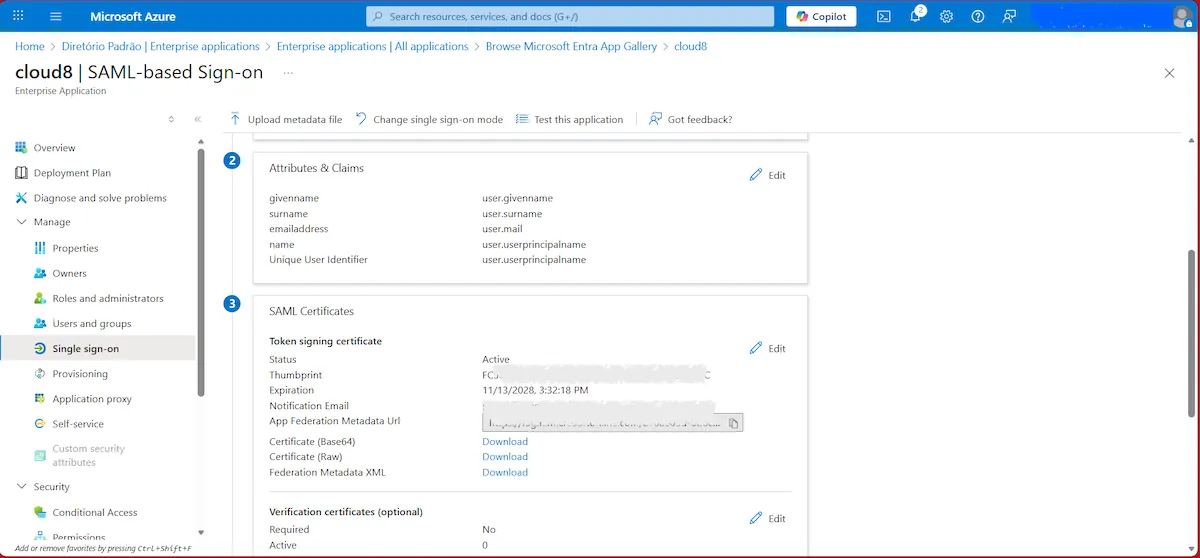This screenshot has height=558, width=1200.
Task: Click the Properties bars icon
Action: pos(40,248)
